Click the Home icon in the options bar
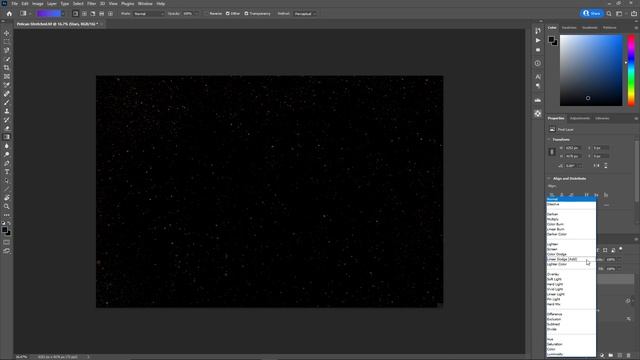Viewport: 640px width, 360px height. 9,13
